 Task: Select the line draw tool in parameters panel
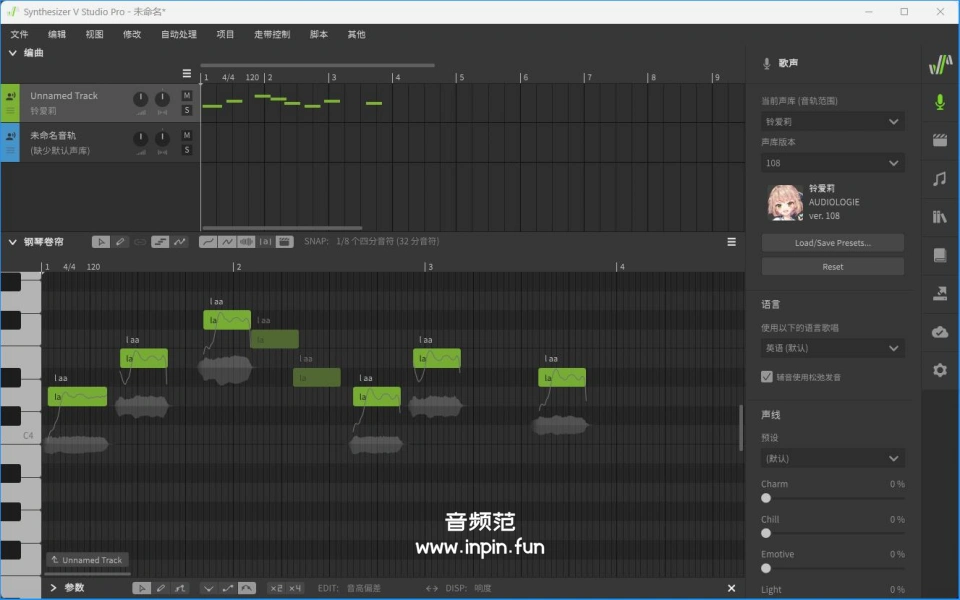coord(179,588)
